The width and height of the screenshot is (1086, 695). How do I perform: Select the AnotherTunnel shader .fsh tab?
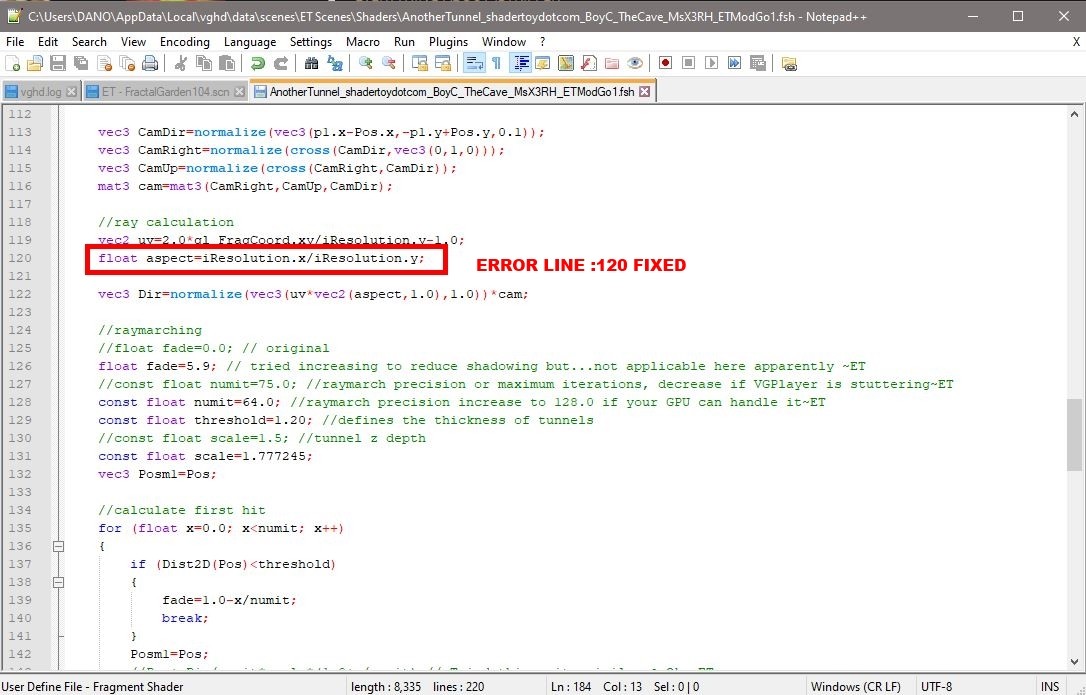(452, 91)
